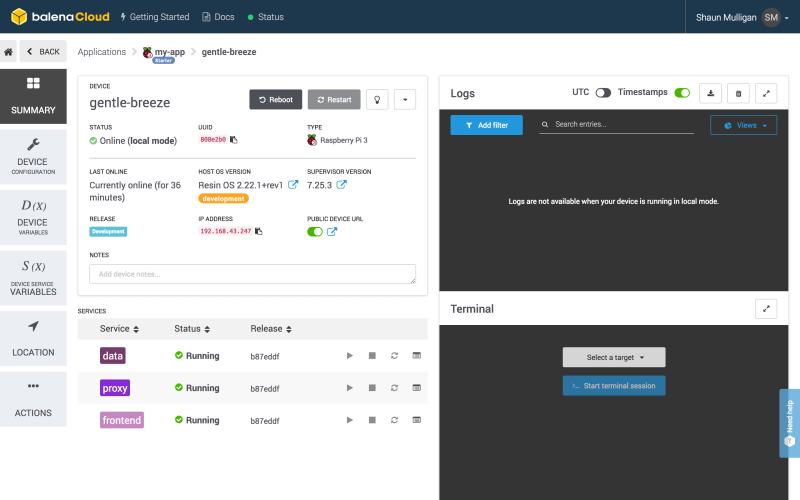Viewport: 800px width, 500px height.
Task: Restart the proxy service
Action: [x=394, y=388]
